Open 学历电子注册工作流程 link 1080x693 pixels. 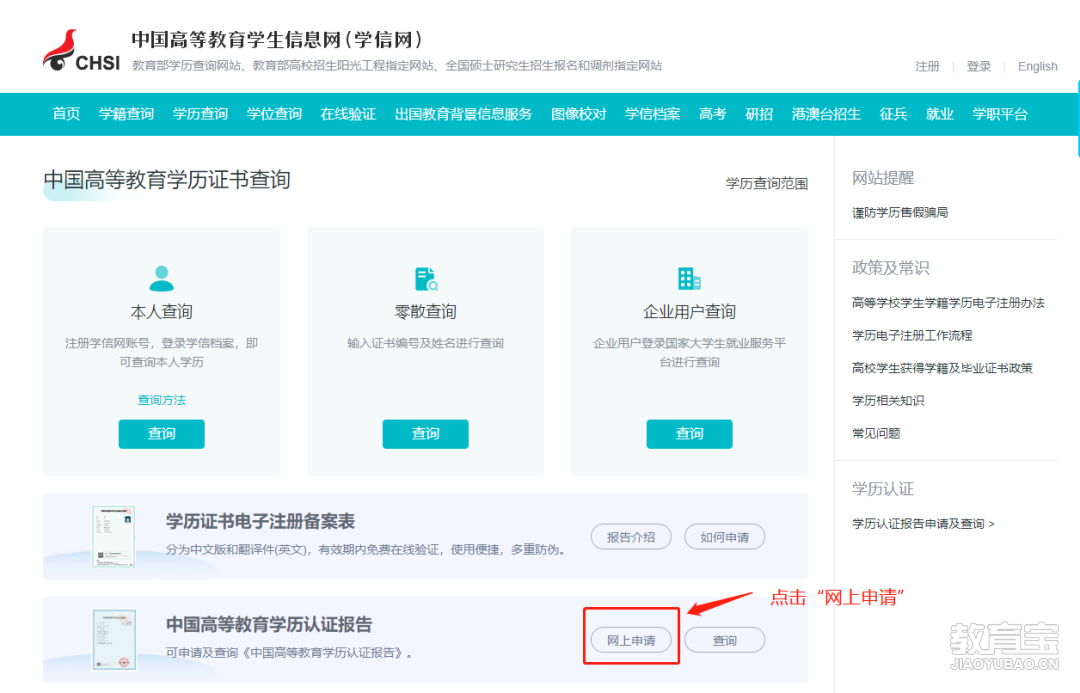pos(912,335)
